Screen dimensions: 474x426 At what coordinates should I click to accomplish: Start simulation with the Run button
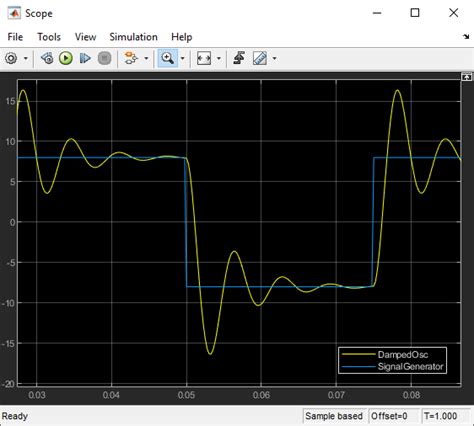coord(66,58)
